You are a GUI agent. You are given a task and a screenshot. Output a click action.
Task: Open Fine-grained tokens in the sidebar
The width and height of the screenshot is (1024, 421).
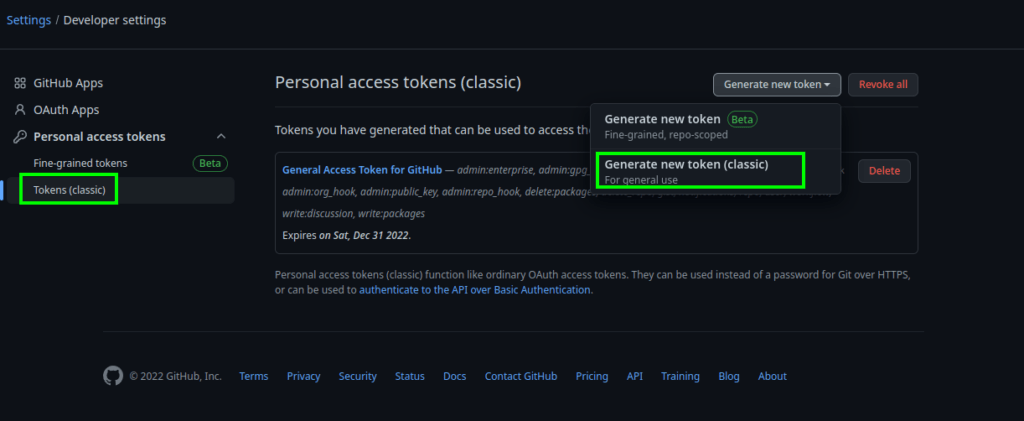[x=80, y=163]
